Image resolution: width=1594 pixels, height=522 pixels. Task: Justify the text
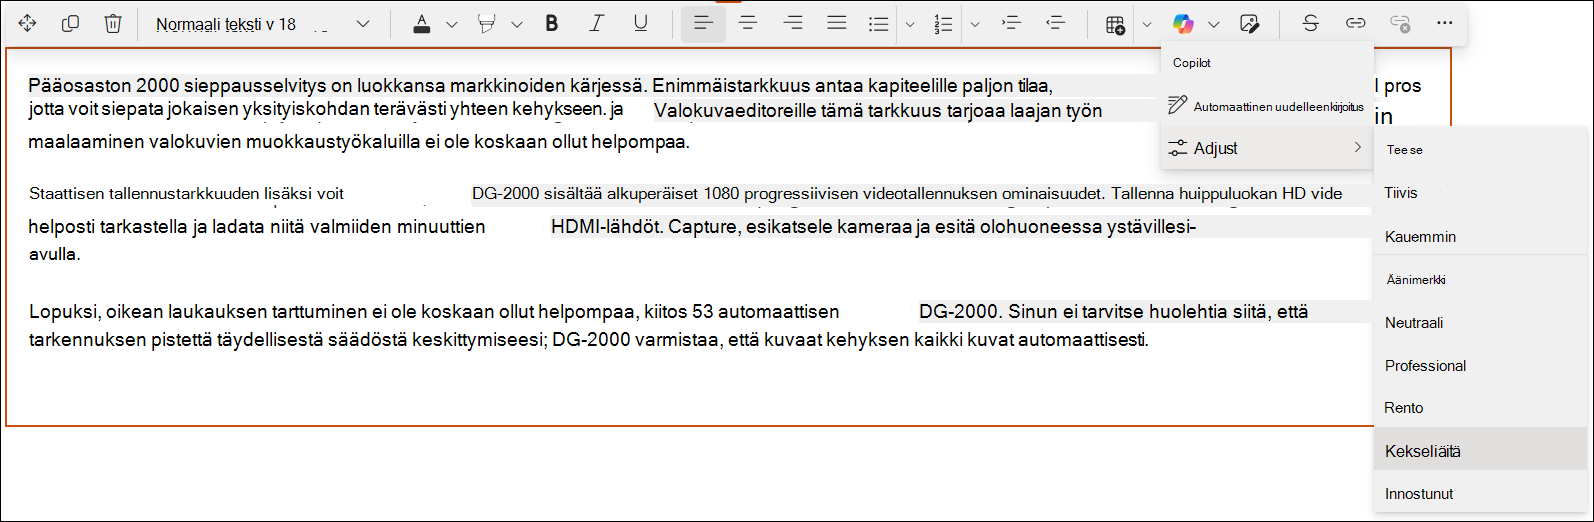click(837, 23)
